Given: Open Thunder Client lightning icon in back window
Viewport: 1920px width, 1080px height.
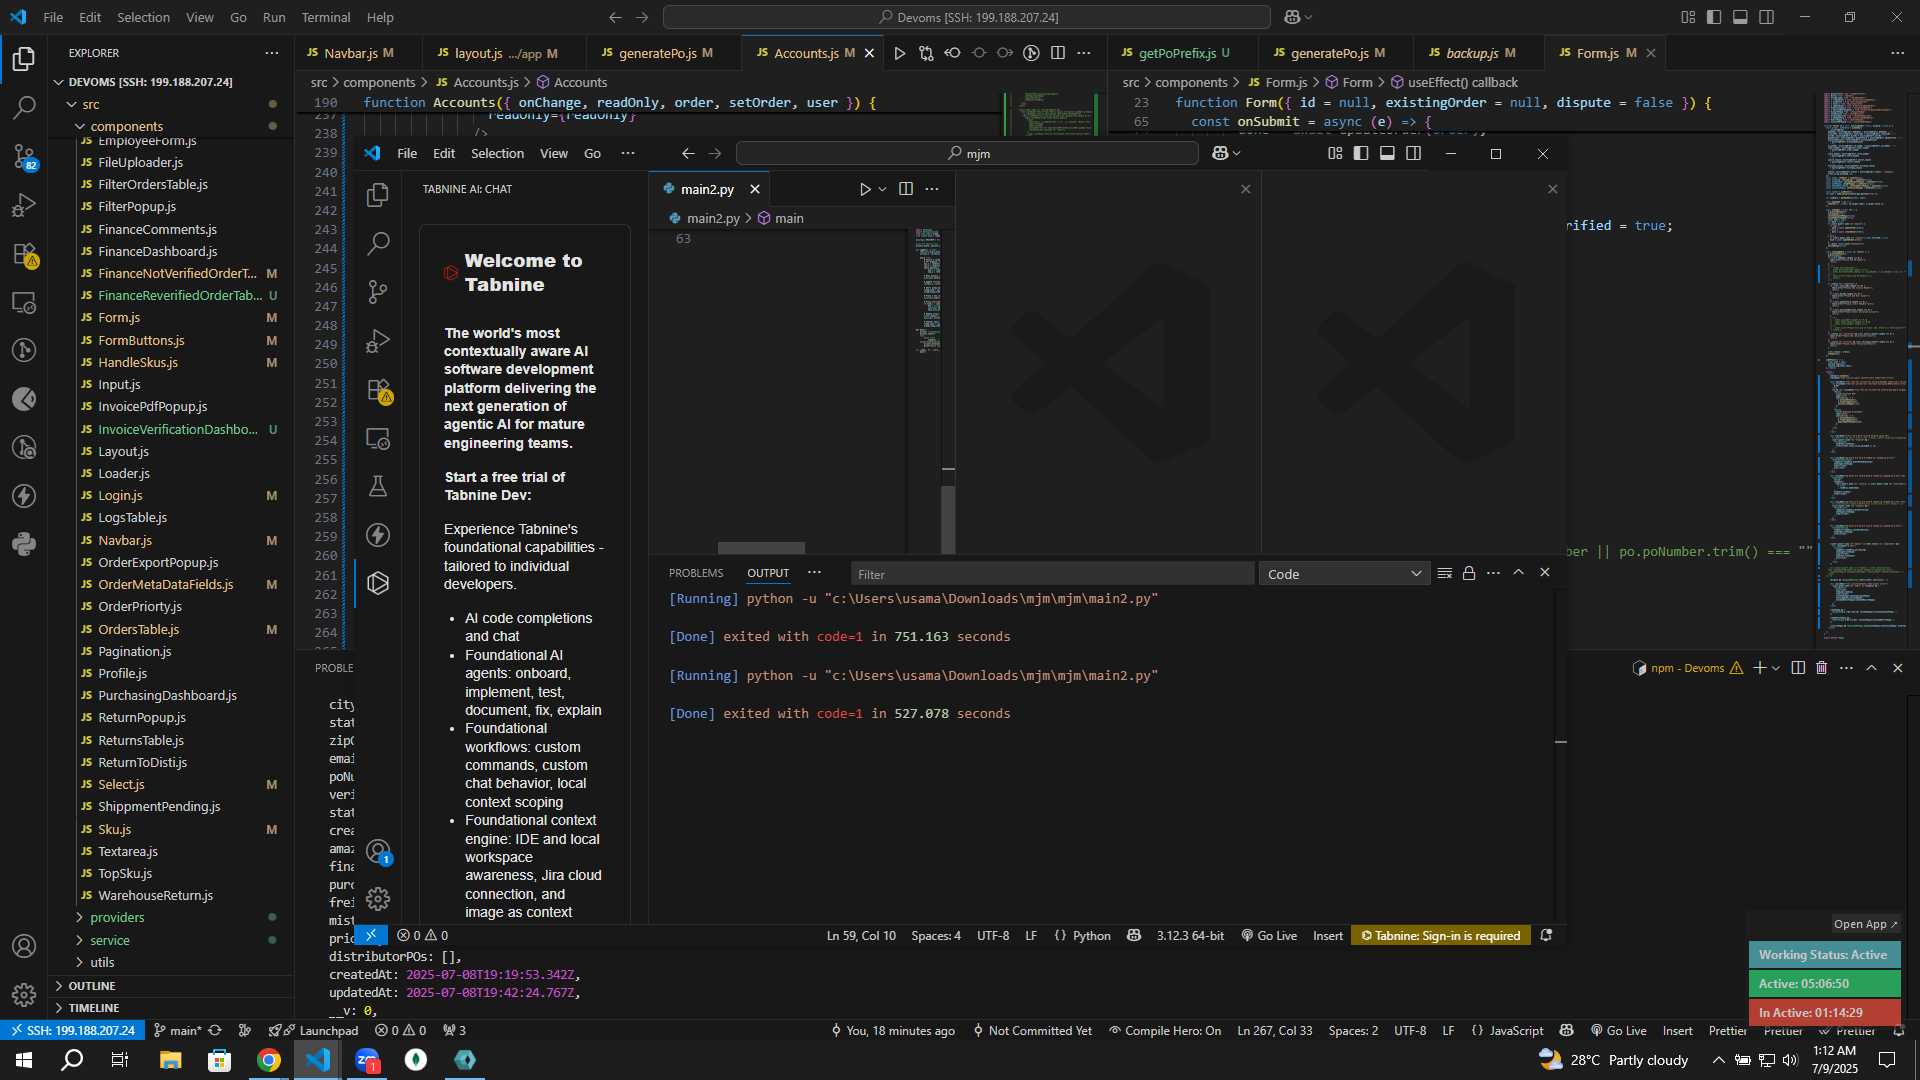Looking at the screenshot, I should (x=24, y=496).
